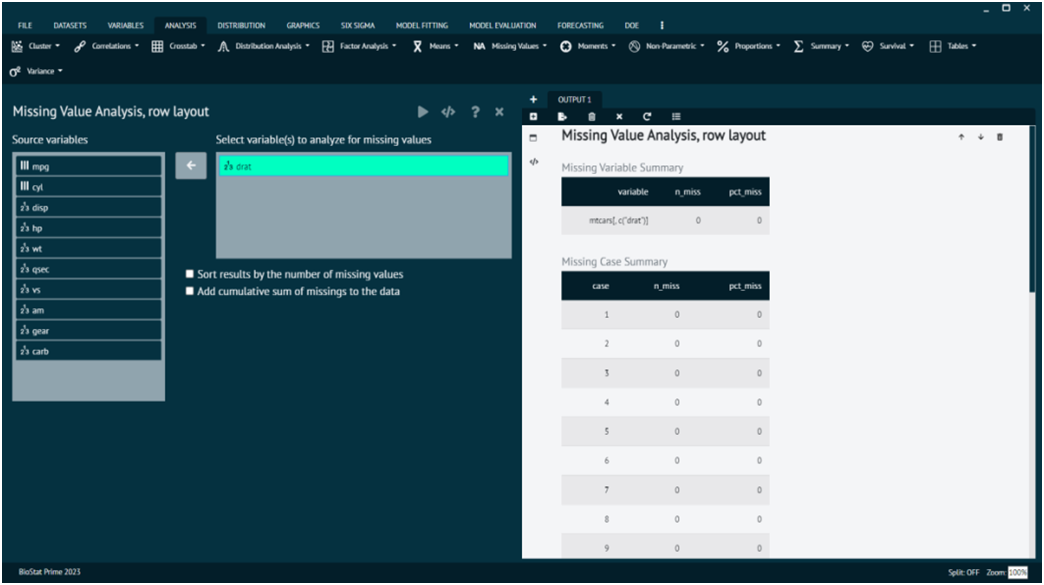Close the Missing Value Analysis dialog panel
The width and height of the screenshot is (1044, 585).
tap(499, 112)
